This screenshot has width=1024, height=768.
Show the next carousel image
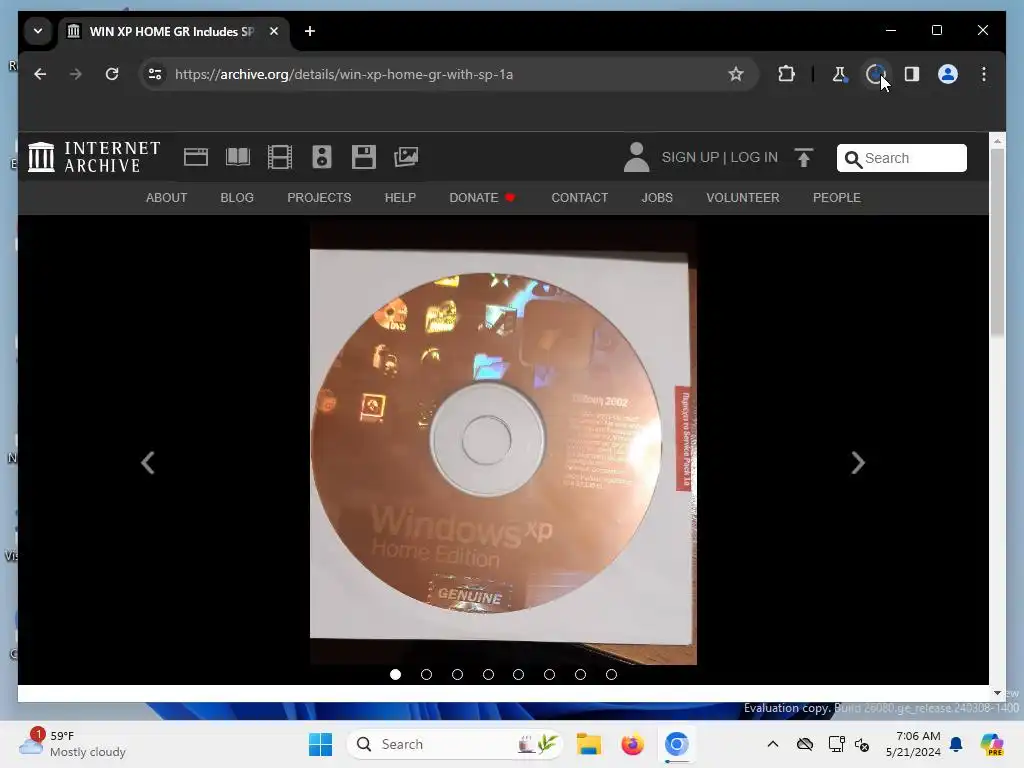(x=858, y=463)
